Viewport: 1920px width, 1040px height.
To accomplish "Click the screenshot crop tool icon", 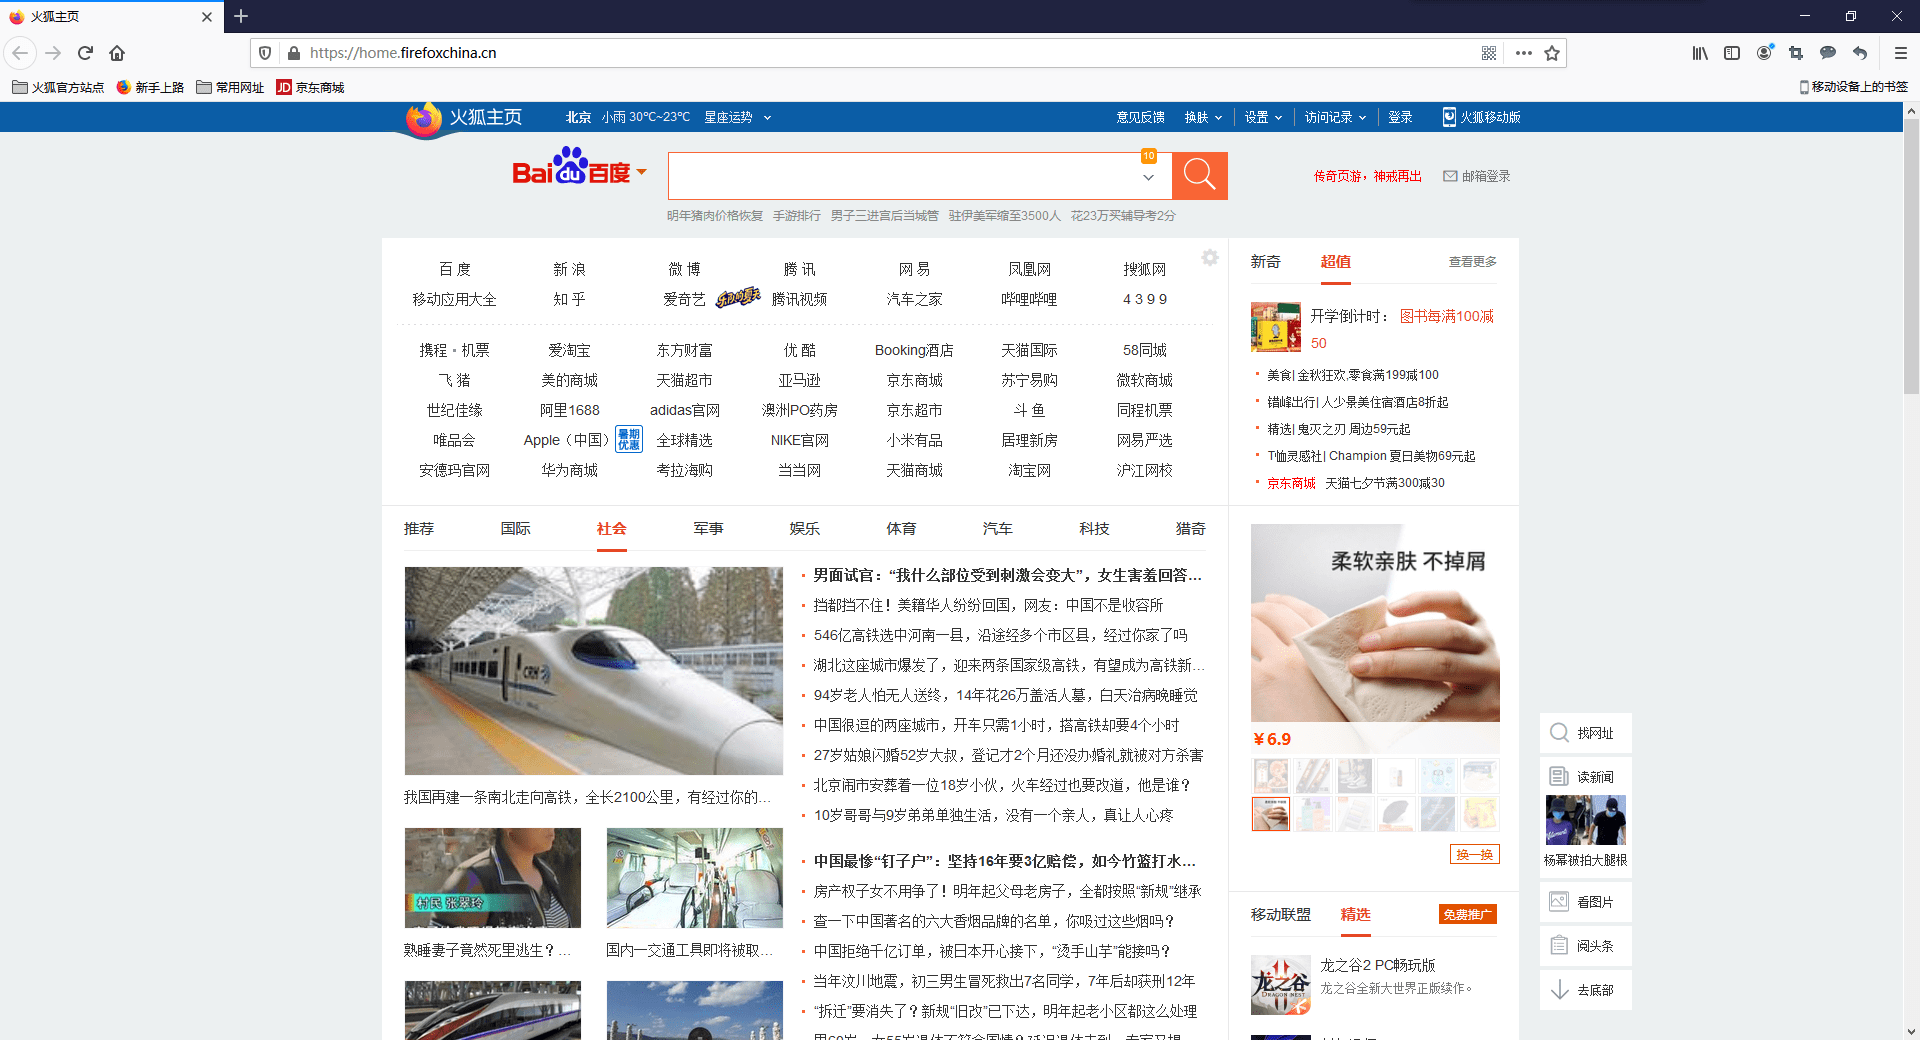I will click(x=1796, y=53).
